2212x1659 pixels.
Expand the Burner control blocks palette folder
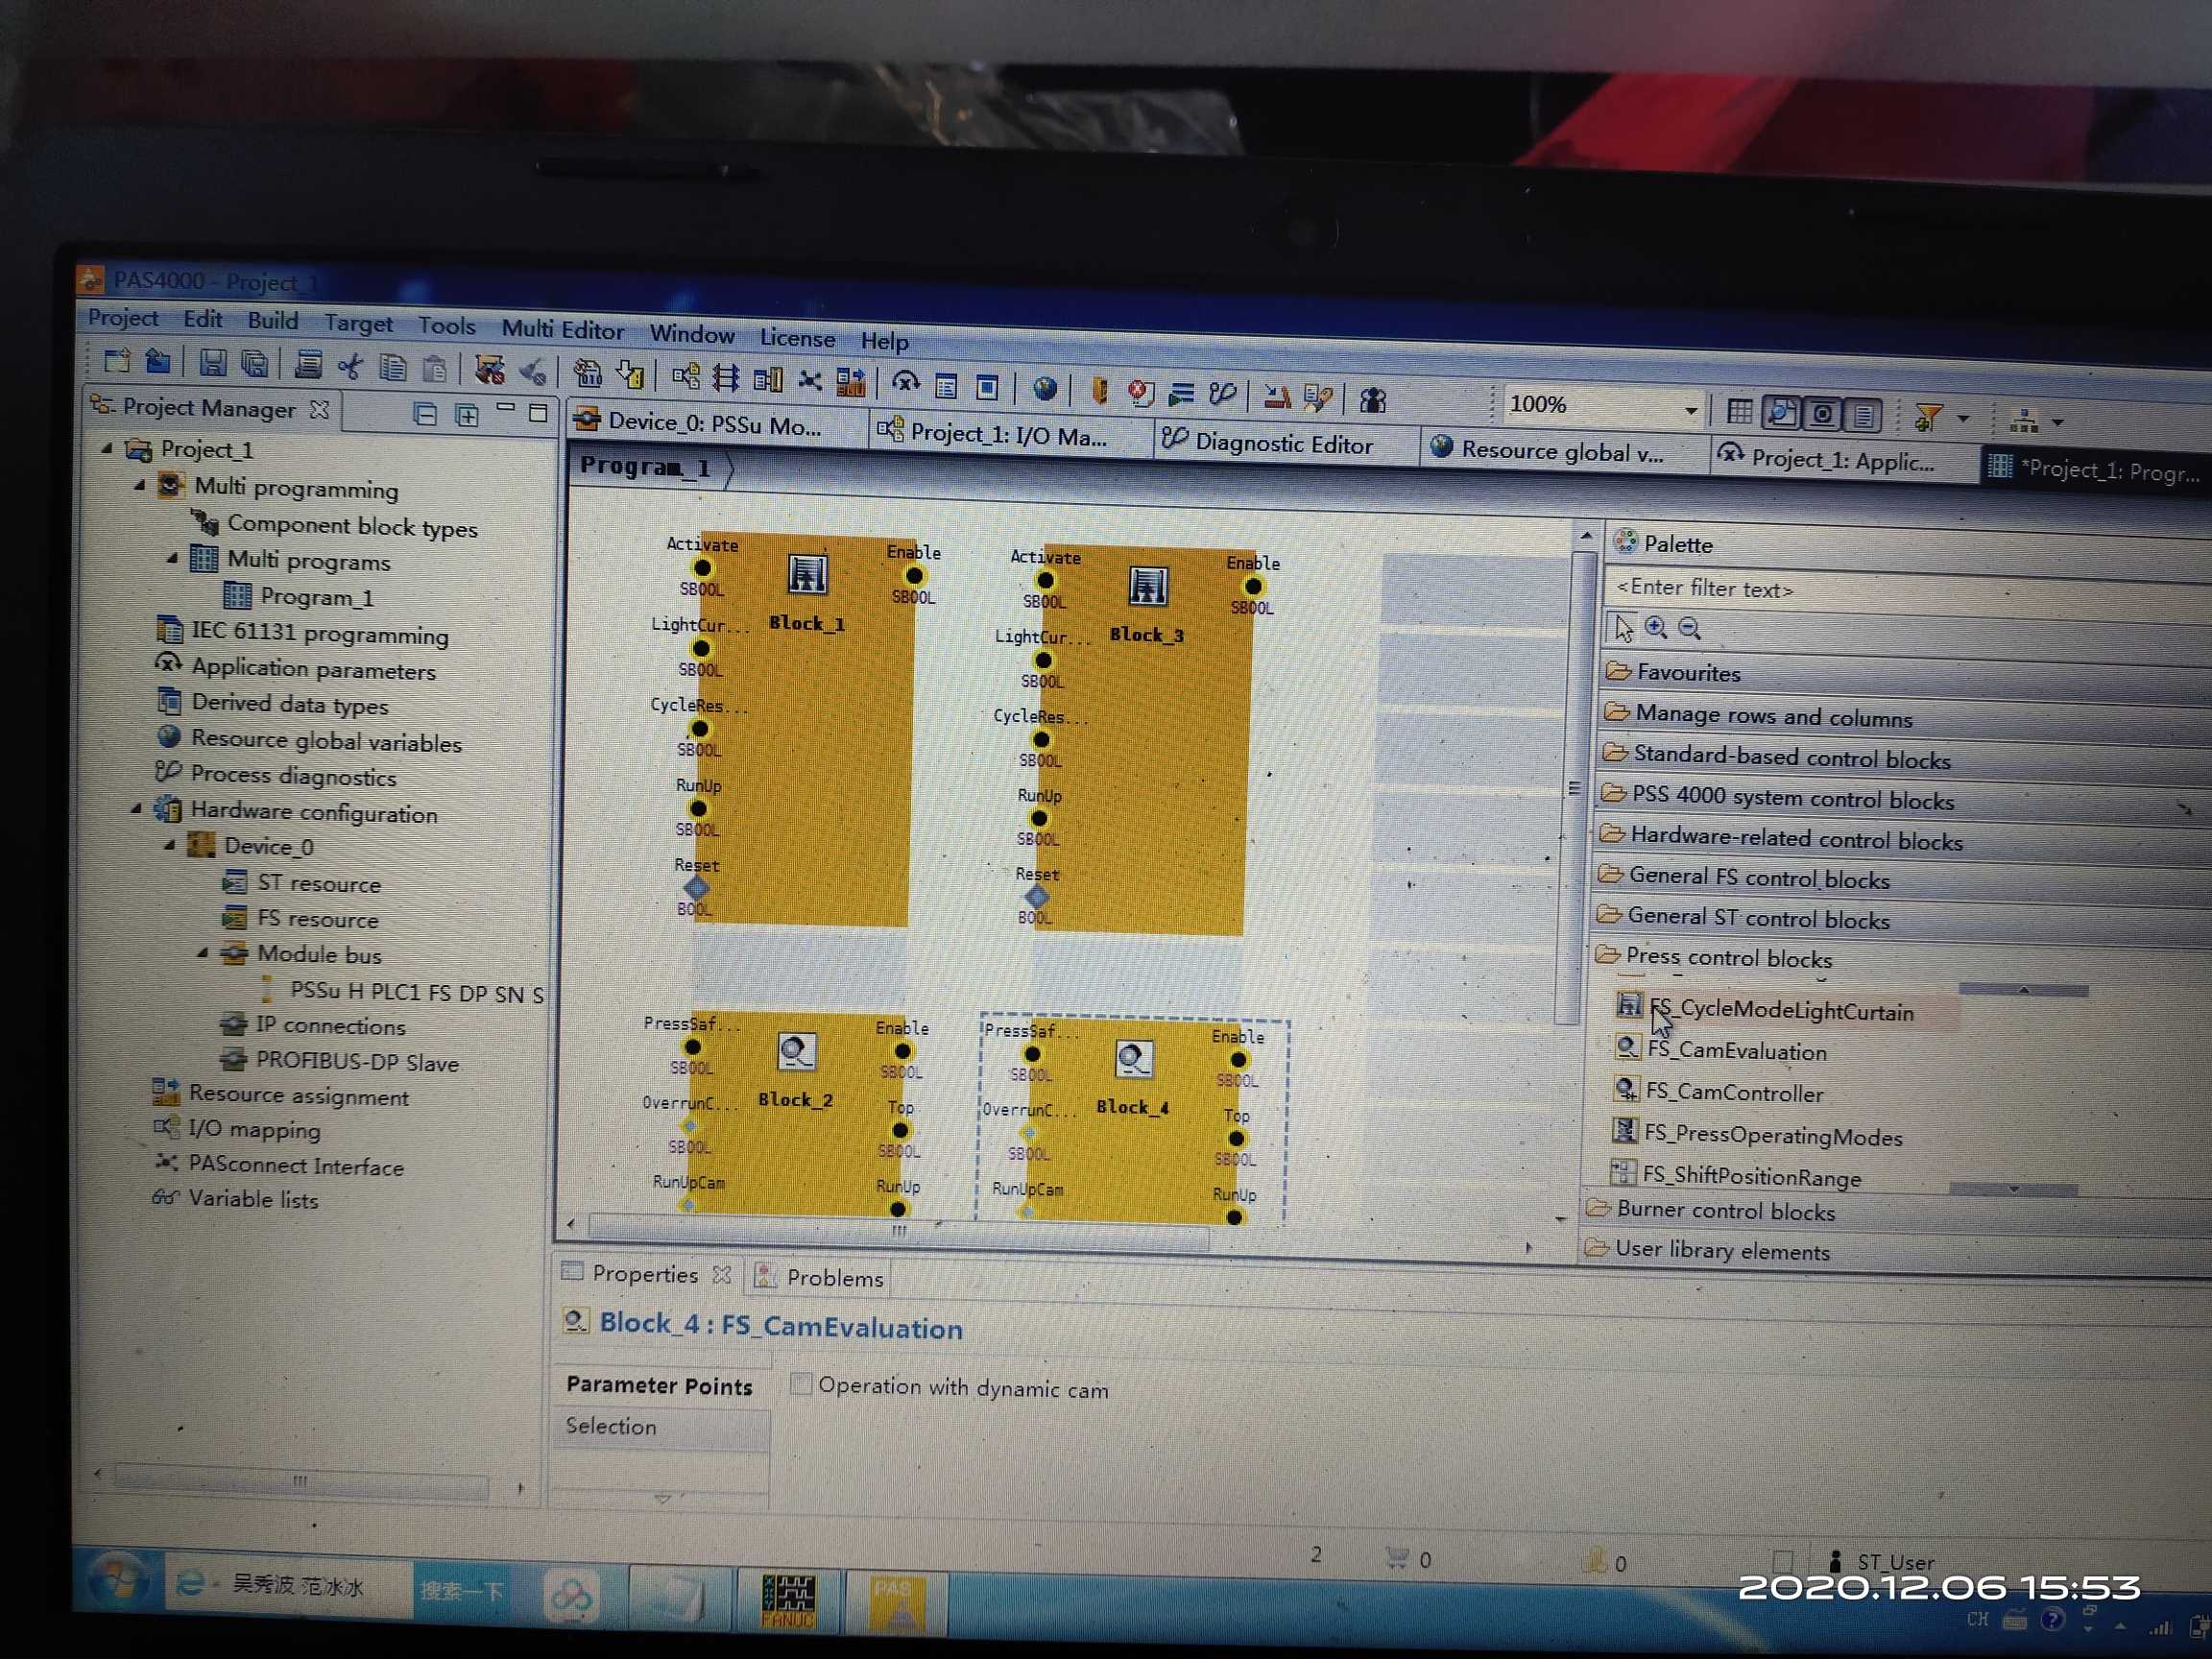tap(1724, 1211)
